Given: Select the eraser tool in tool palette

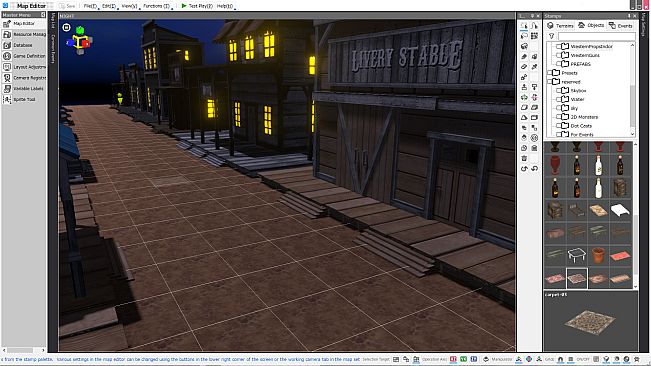Looking at the screenshot, I should click(x=524, y=66).
